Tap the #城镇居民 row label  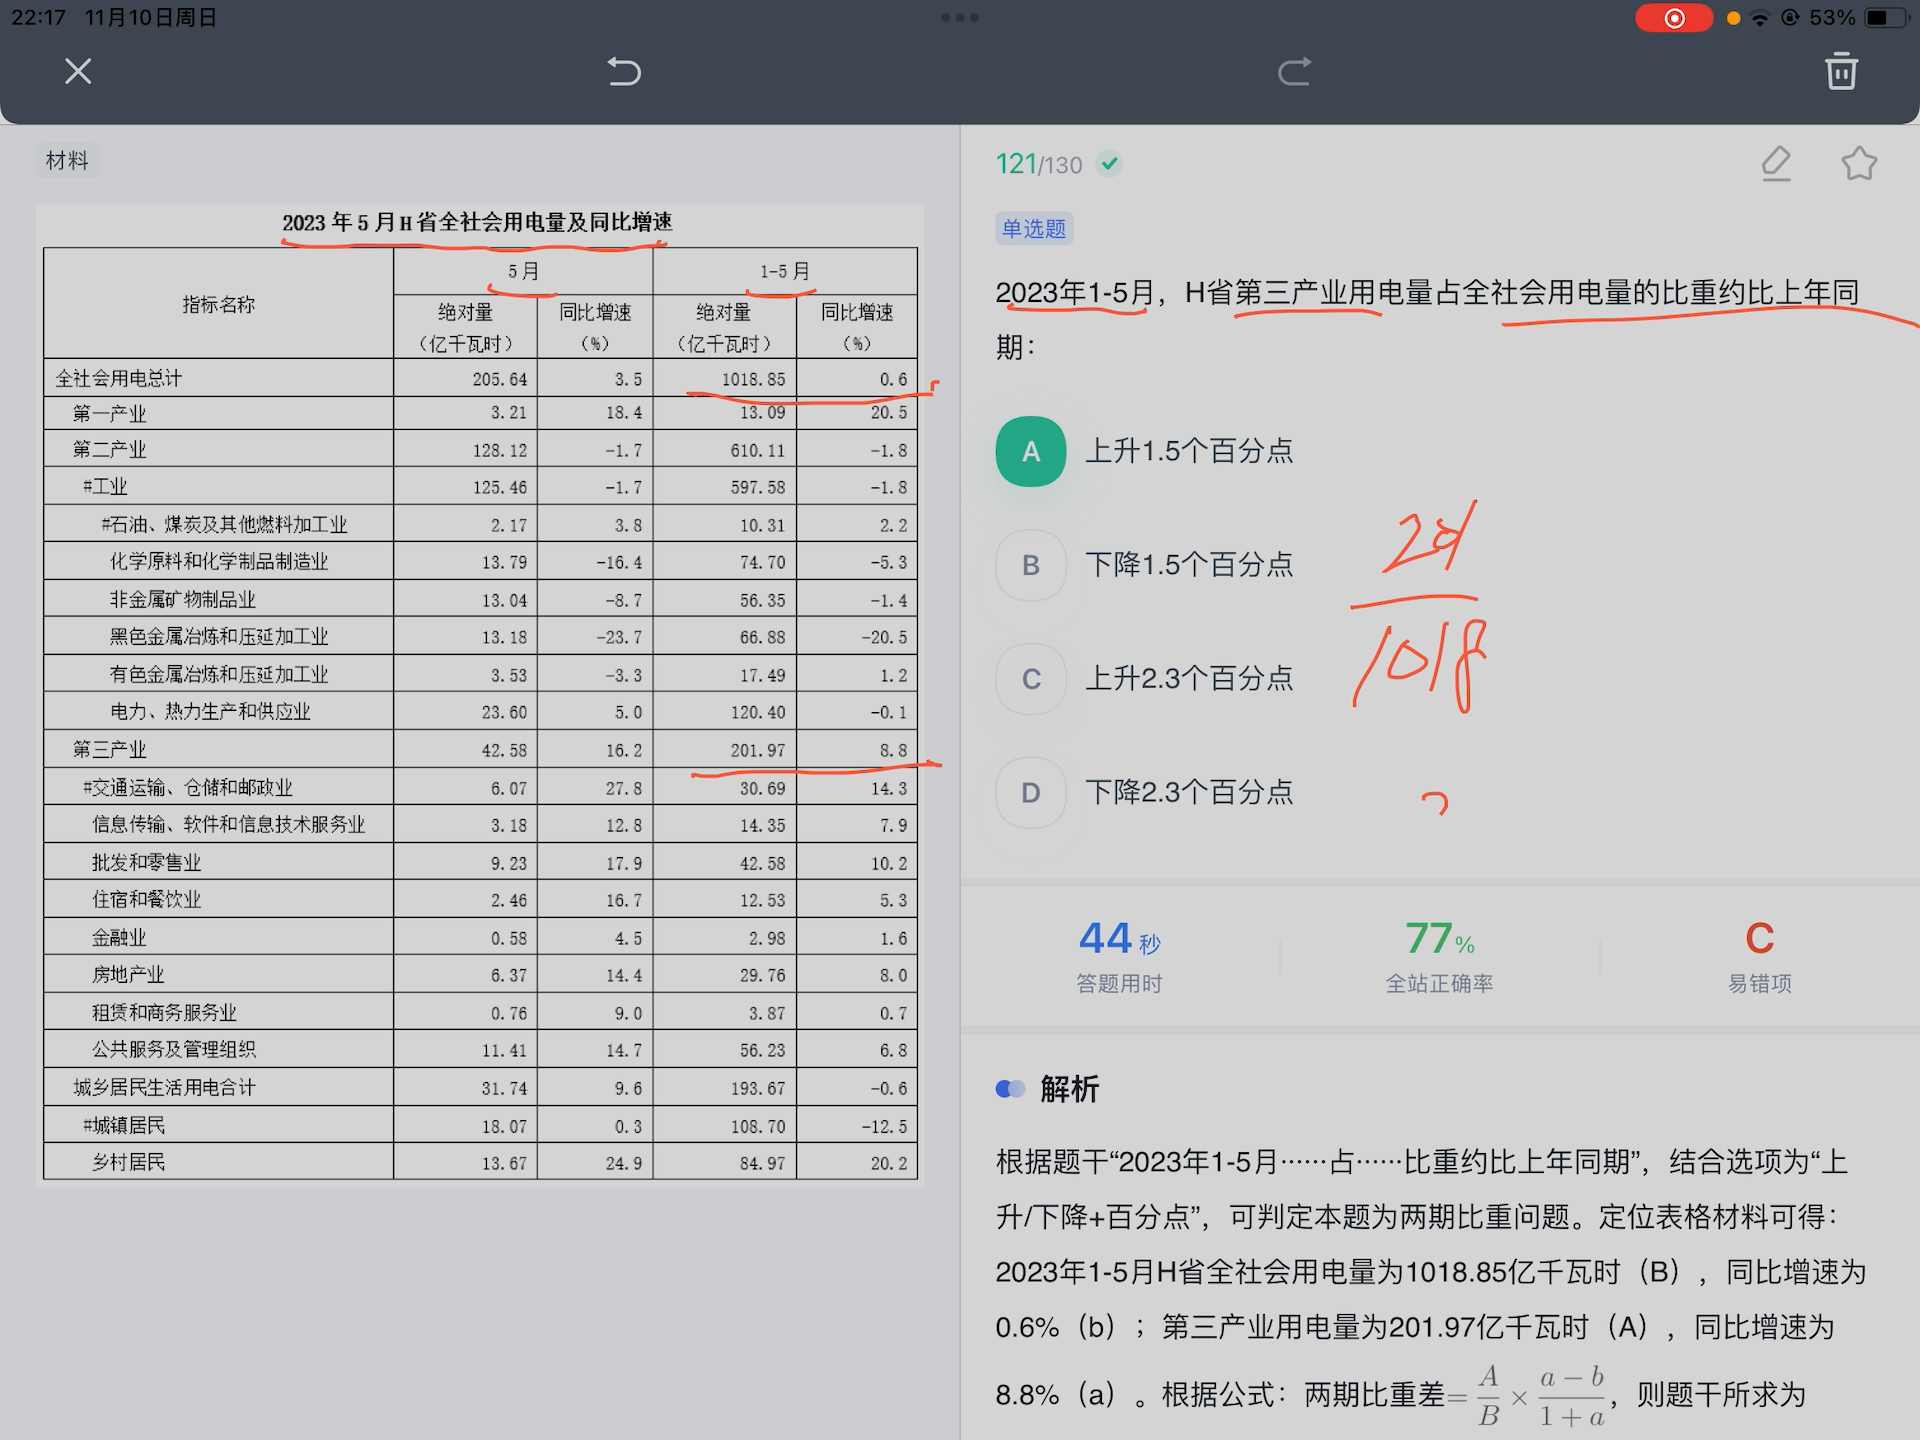tap(124, 1126)
